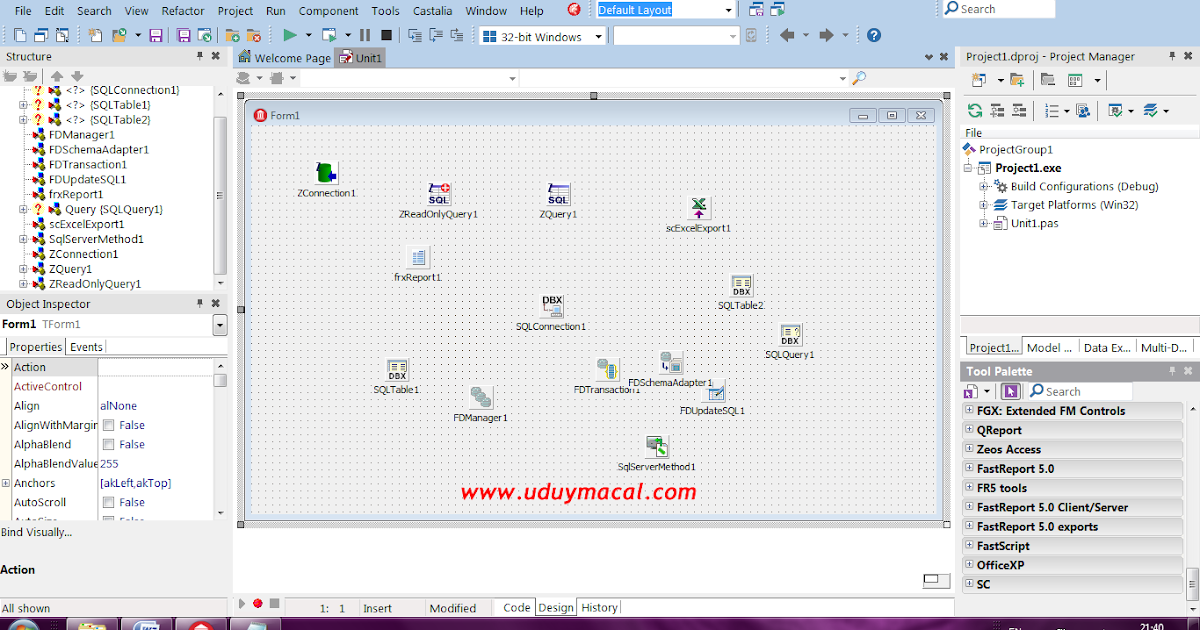This screenshot has height=630, width=1200.
Task: Select the SQLQuery1 component icon
Action: 790,335
